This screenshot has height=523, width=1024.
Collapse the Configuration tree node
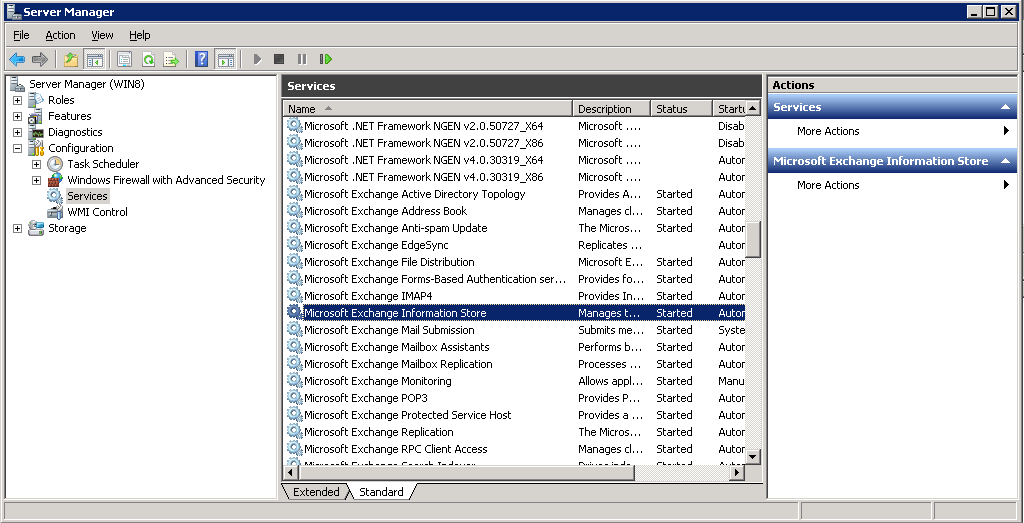point(17,148)
